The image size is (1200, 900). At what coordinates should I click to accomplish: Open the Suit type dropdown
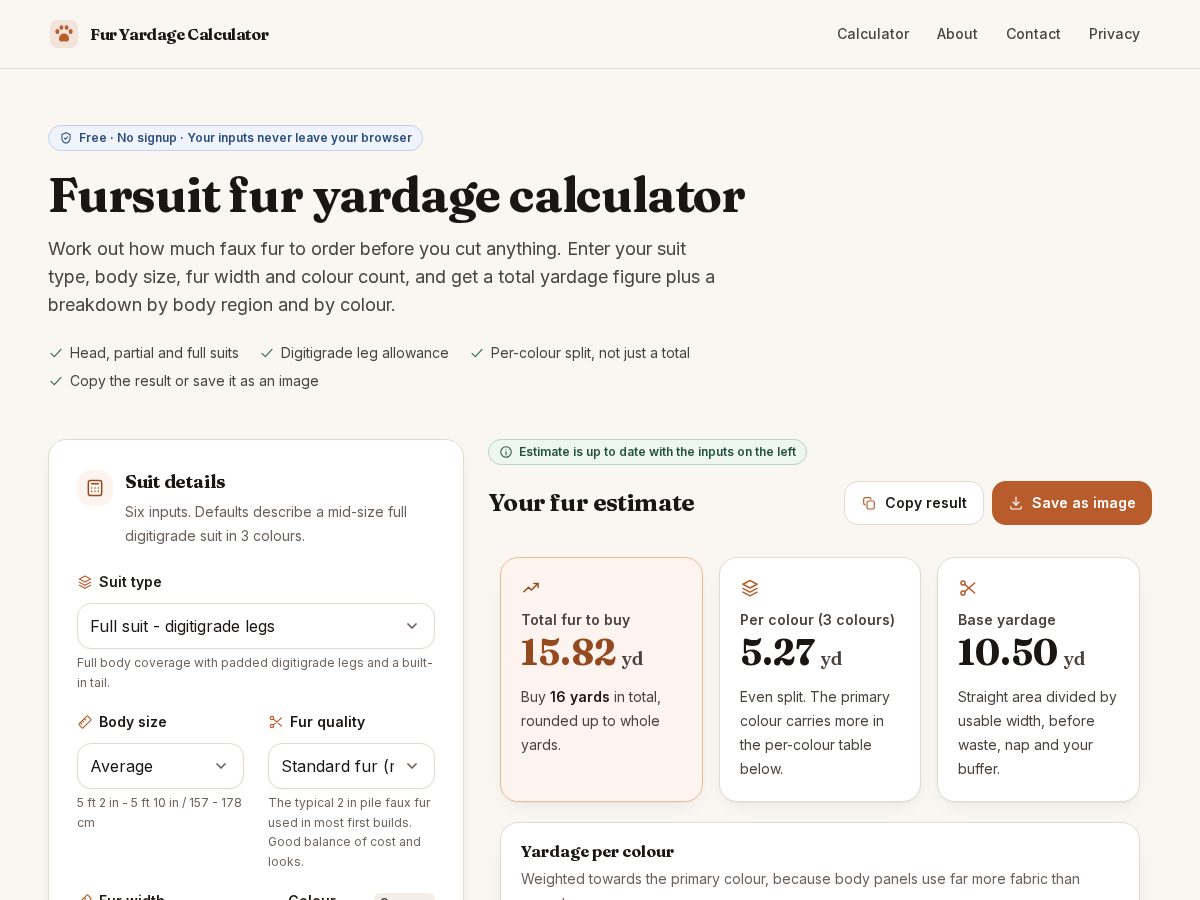pos(256,626)
